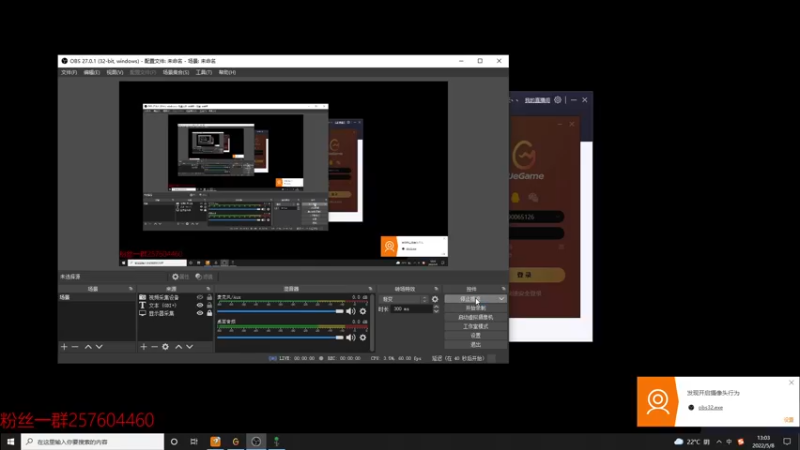
Task: Open the Windows action center notification icon
Action: [x=787, y=441]
